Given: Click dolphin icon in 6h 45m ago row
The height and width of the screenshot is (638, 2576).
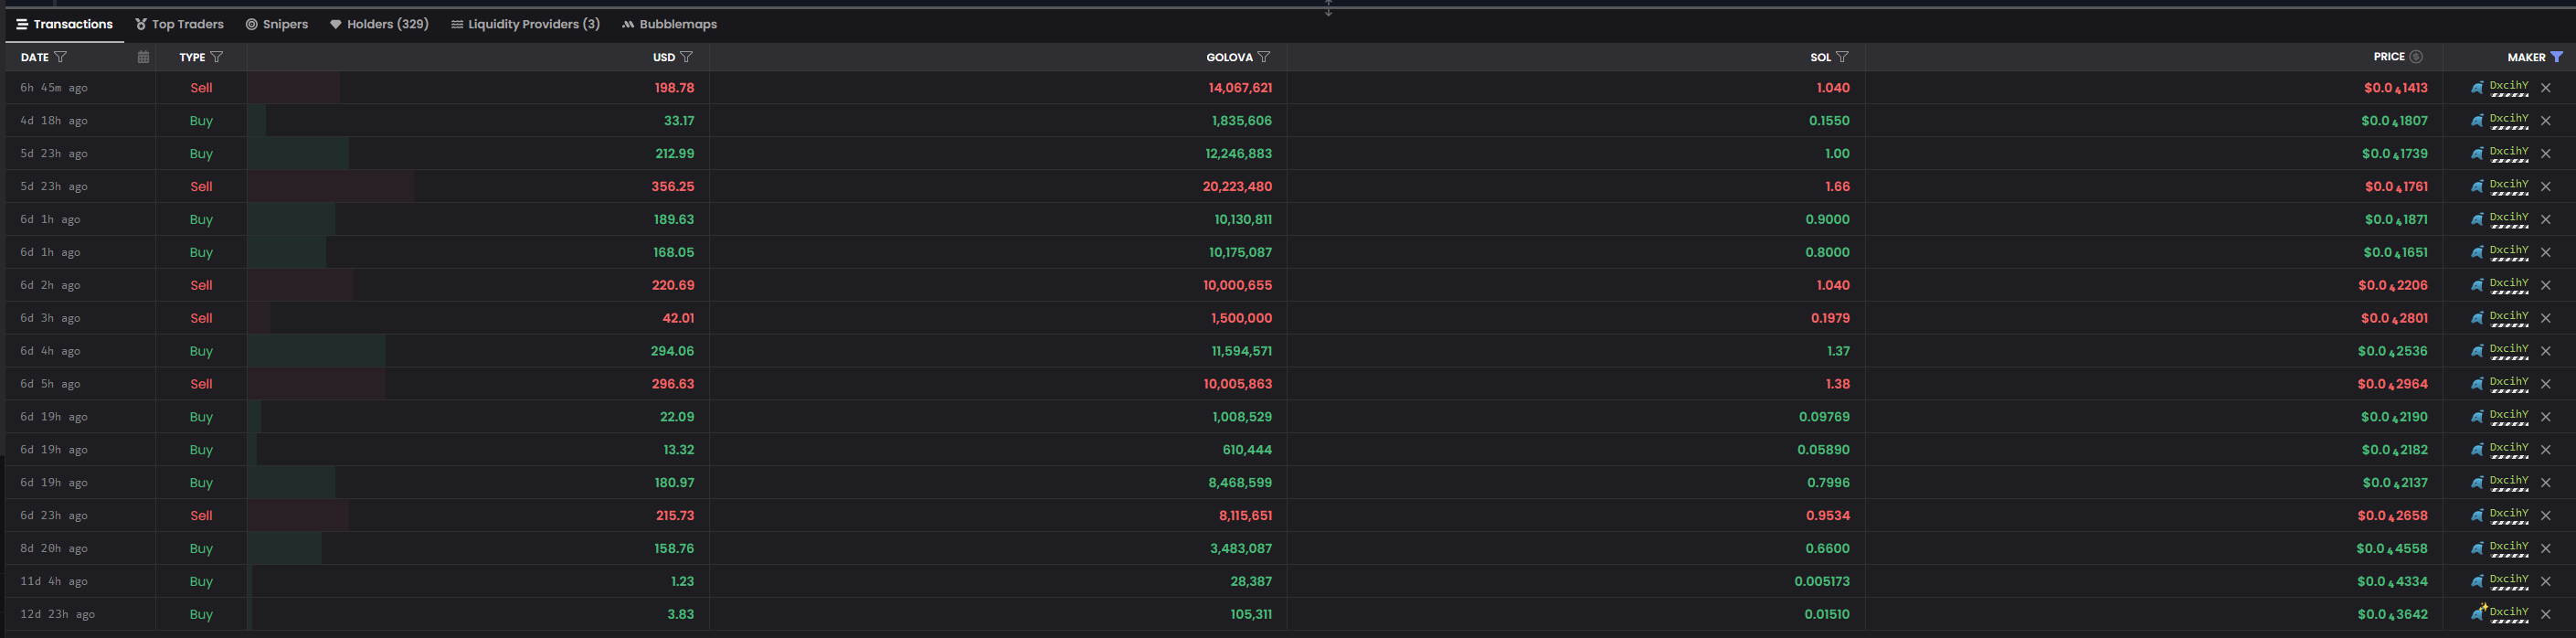Looking at the screenshot, I should click(x=2477, y=88).
